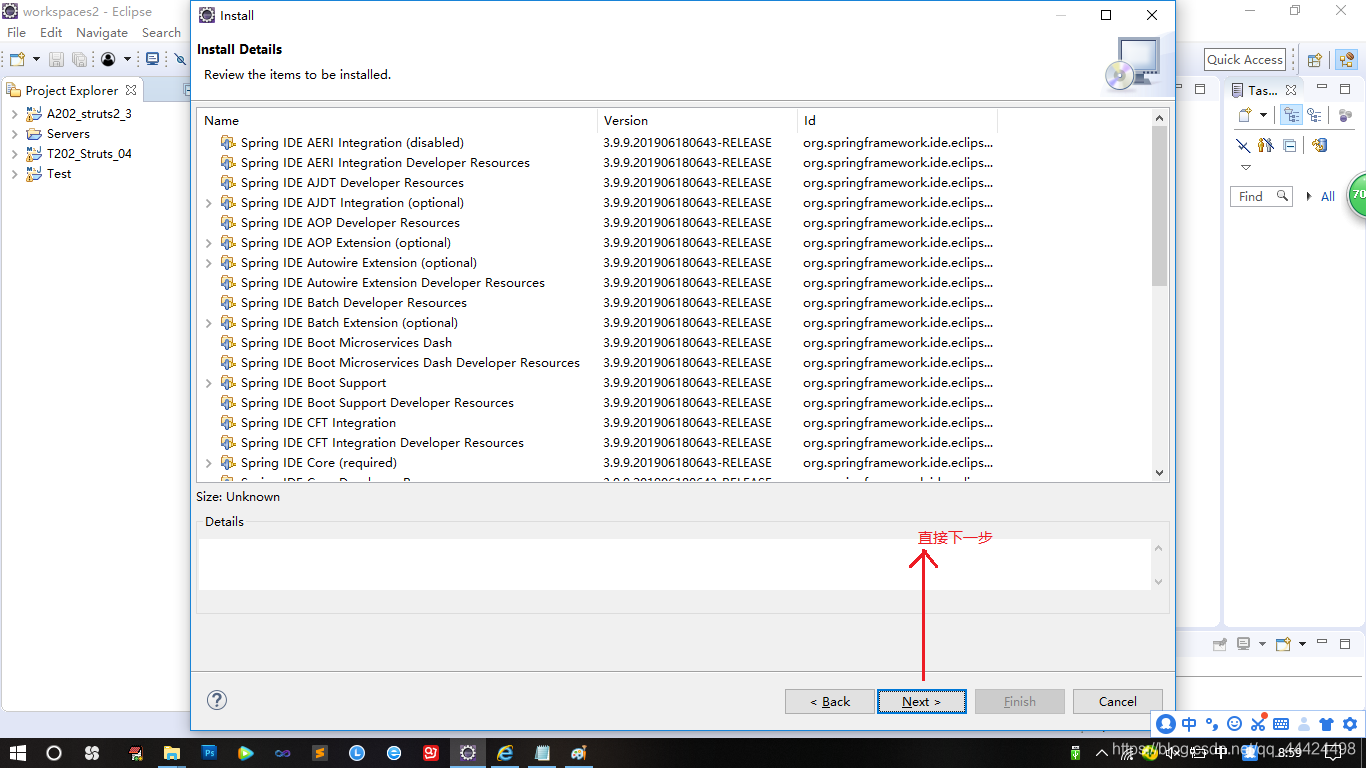Screen dimensions: 1366x768
Task: Open File Explorer from the taskbar
Action: (x=172, y=753)
